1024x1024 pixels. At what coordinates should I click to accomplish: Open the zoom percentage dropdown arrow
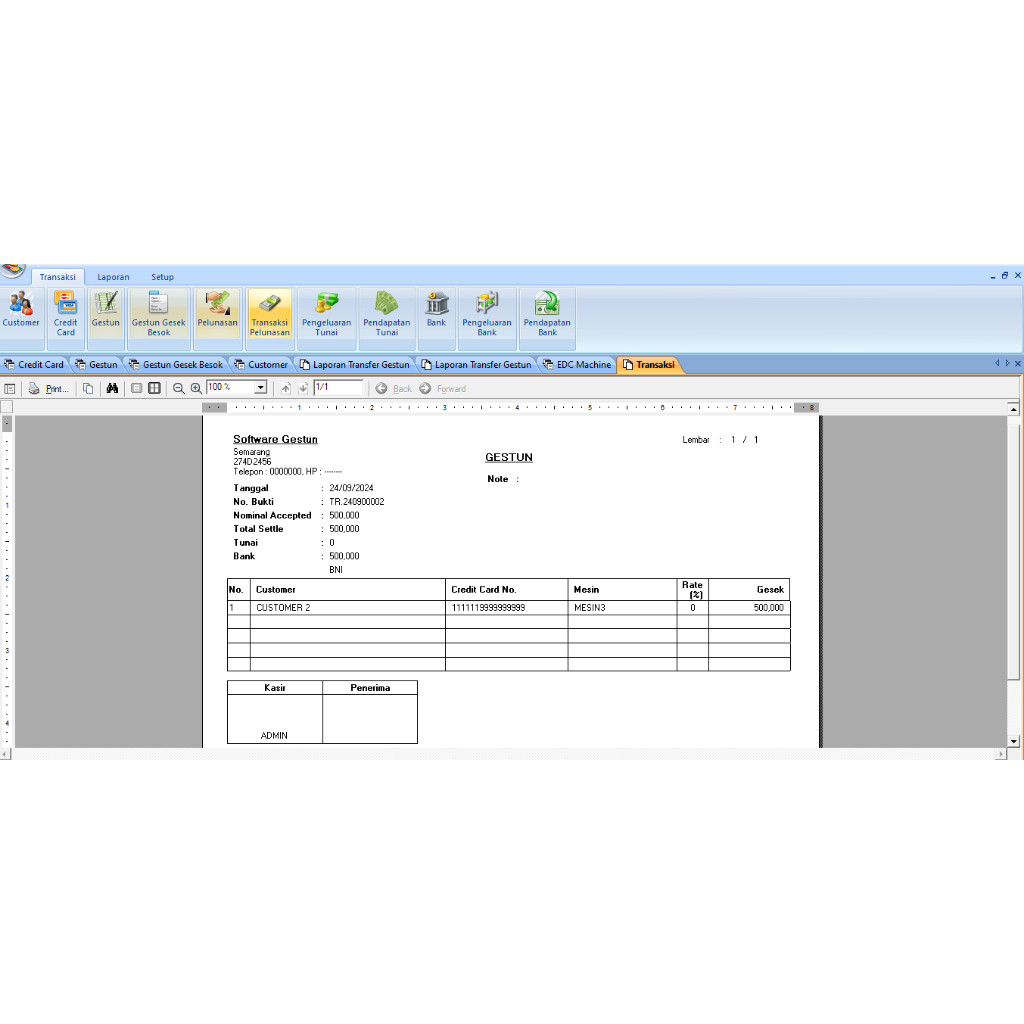point(261,388)
